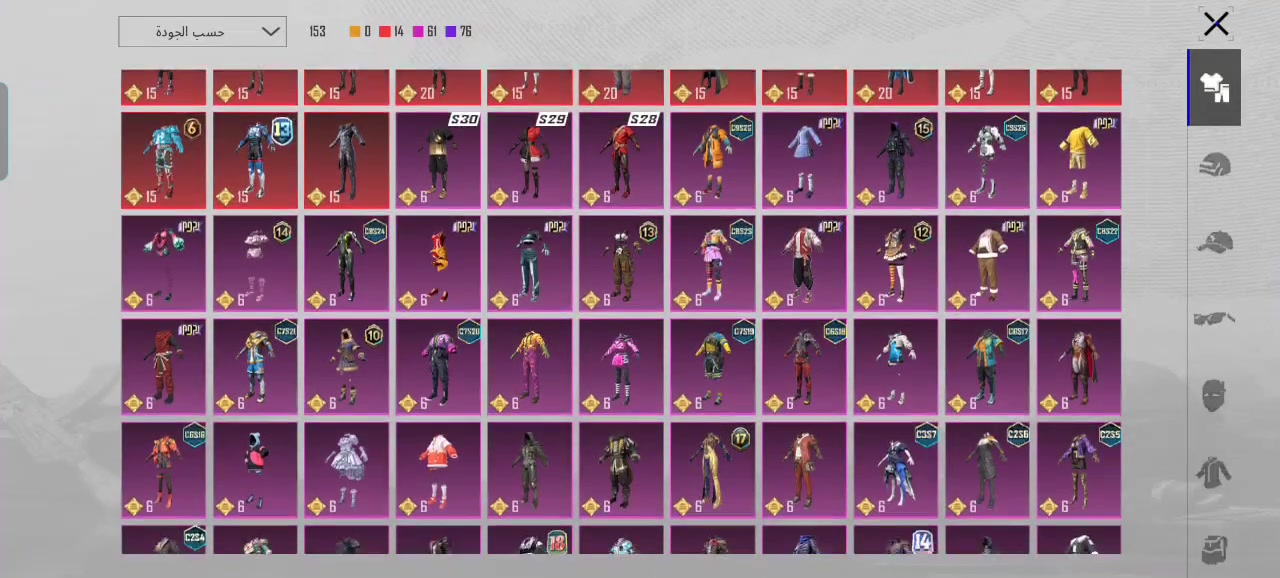Select the white outfit with red cape
Image resolution: width=1280 pixels, height=578 pixels.
tap(1079, 367)
